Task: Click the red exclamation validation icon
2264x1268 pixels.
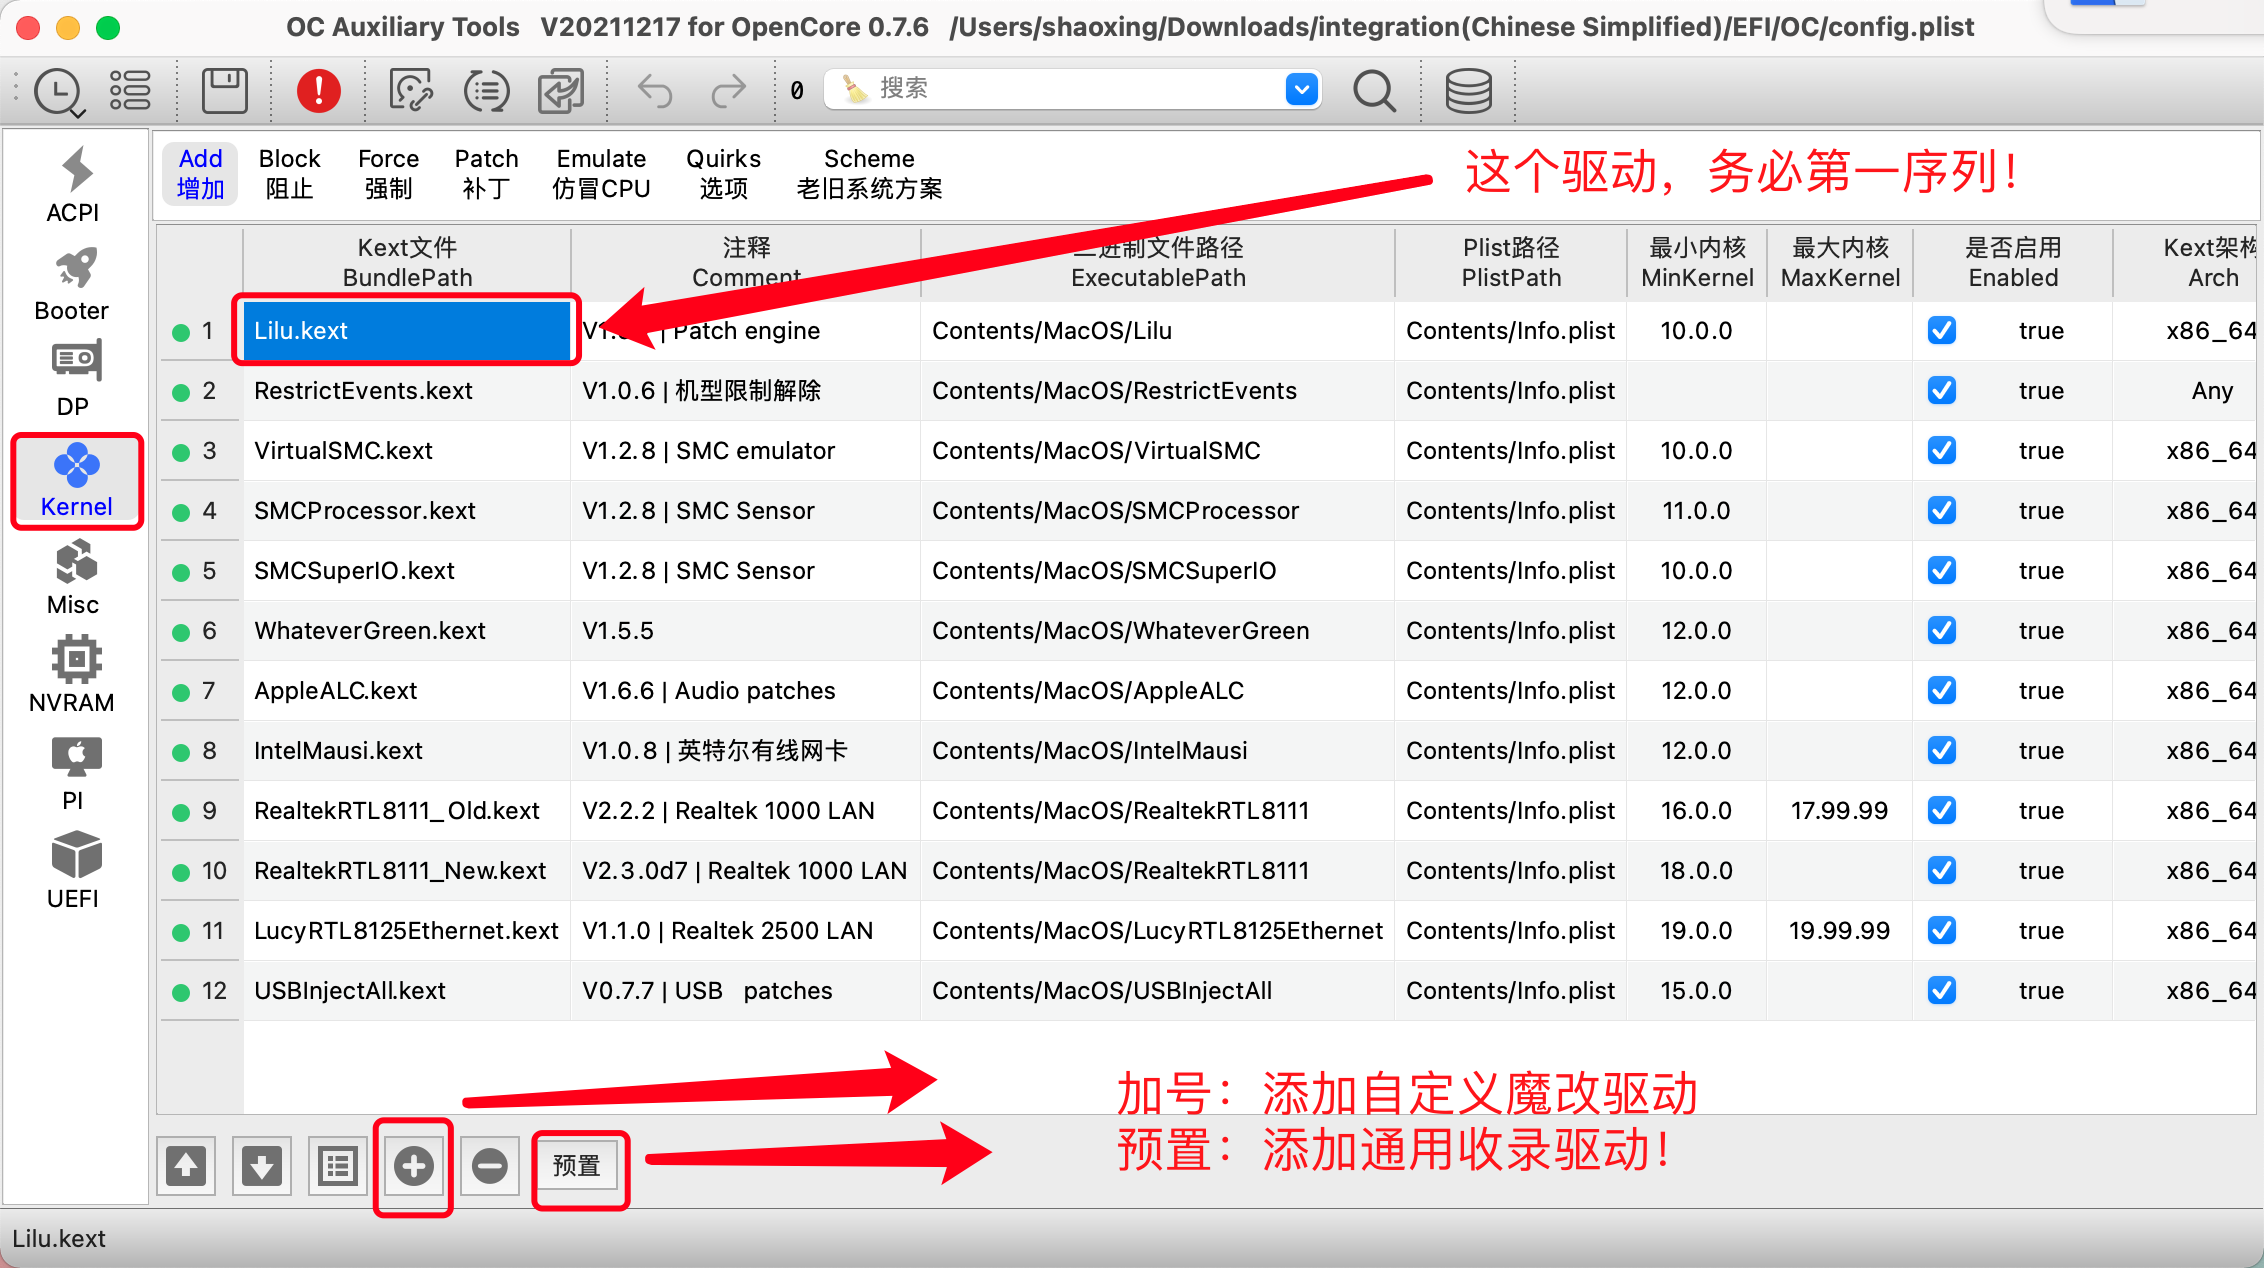Action: 318,91
